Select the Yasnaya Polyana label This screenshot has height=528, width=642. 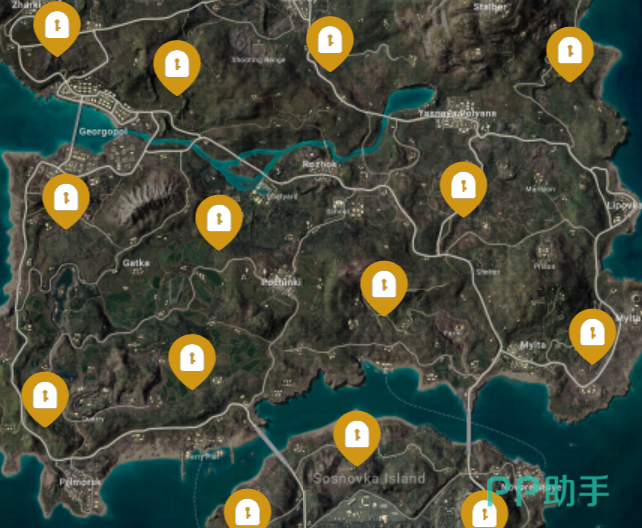pos(457,113)
